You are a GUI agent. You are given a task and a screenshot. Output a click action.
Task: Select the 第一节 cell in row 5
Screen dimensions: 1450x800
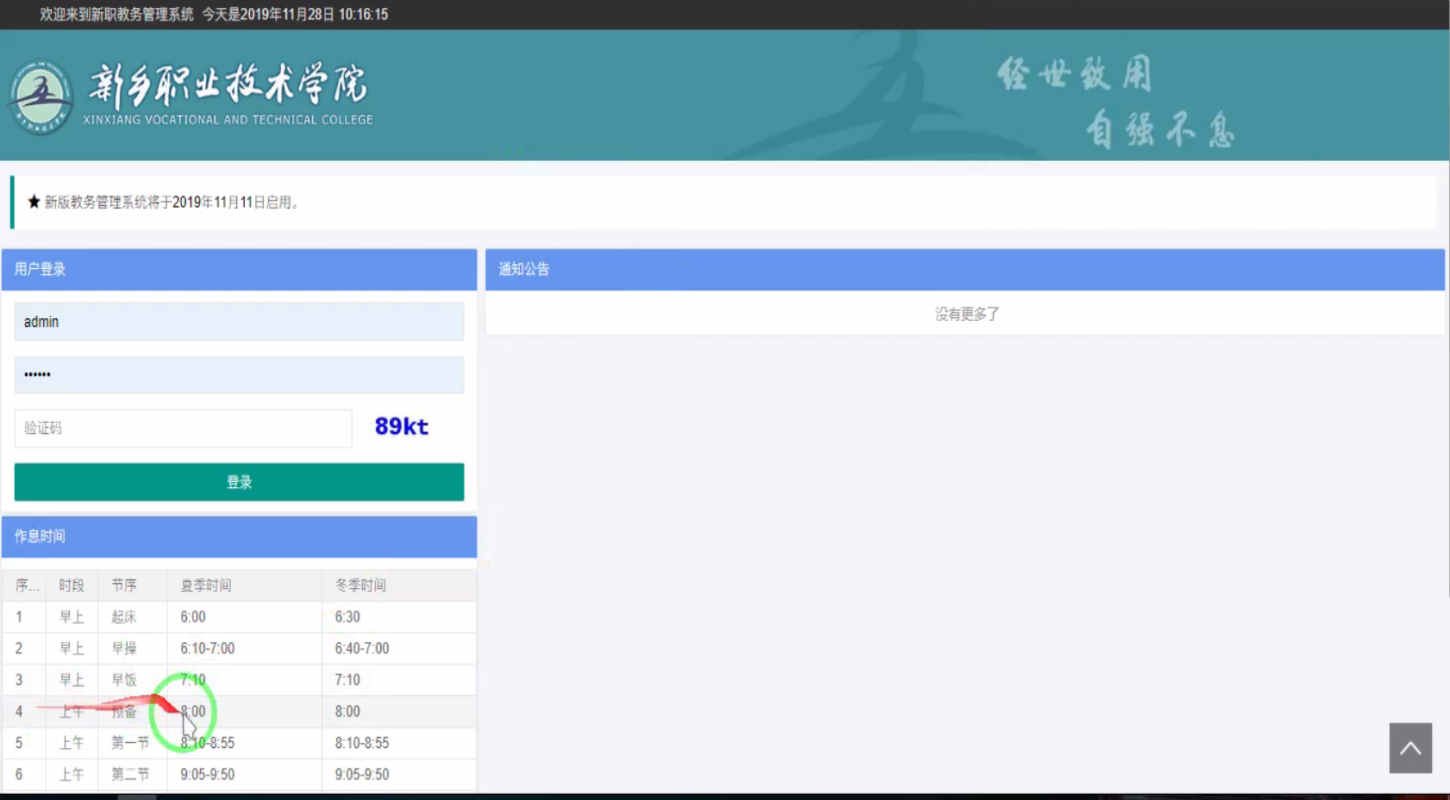pos(130,743)
